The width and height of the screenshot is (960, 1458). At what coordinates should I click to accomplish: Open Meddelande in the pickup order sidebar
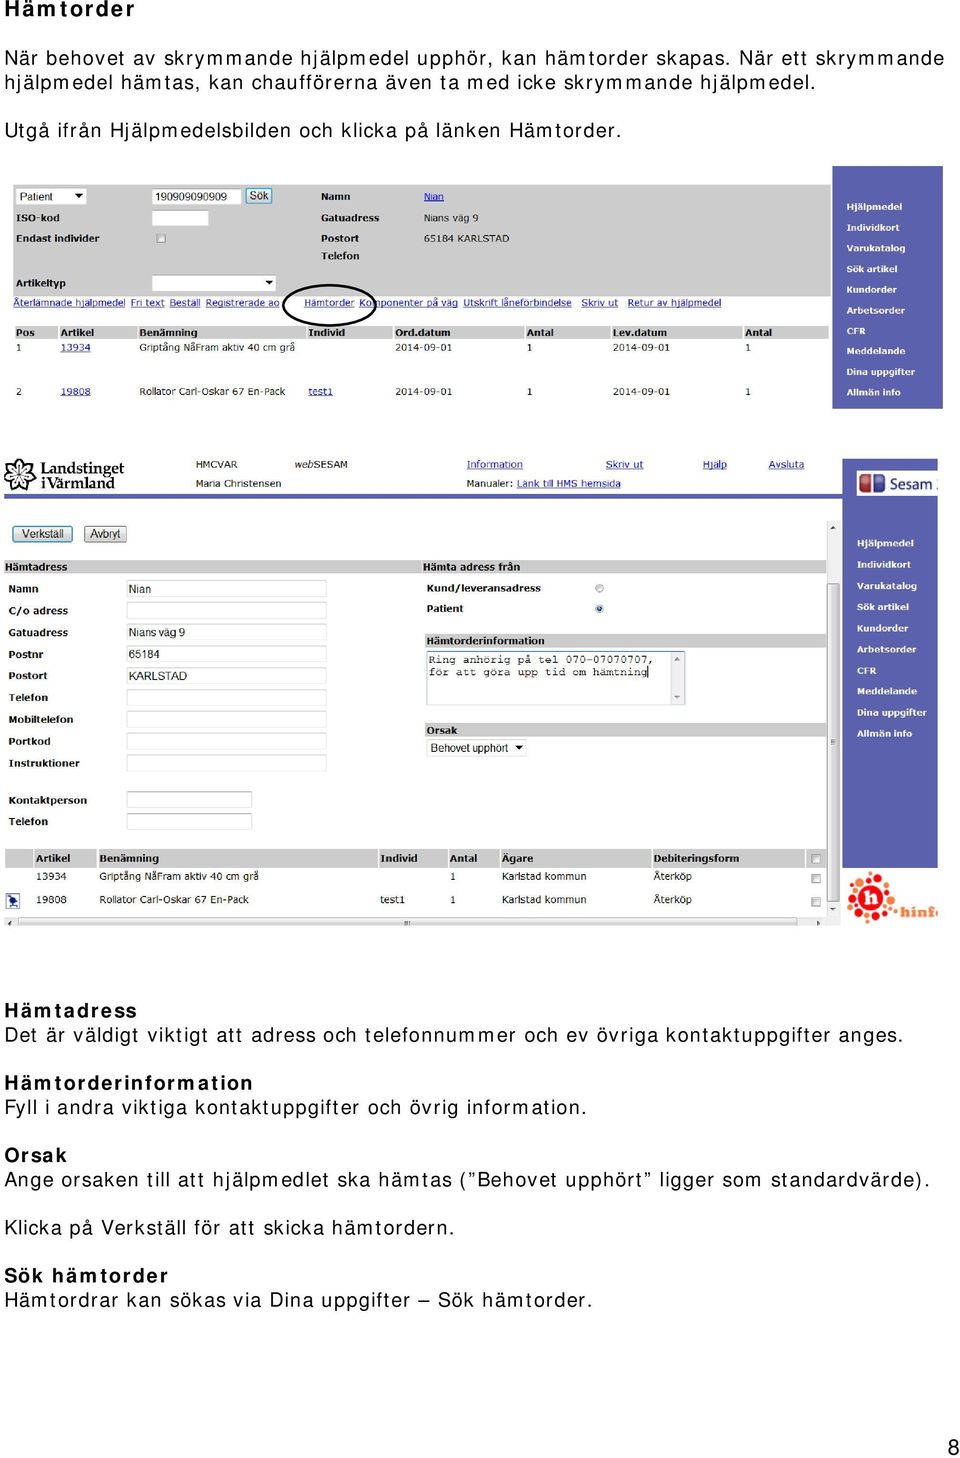coord(886,692)
